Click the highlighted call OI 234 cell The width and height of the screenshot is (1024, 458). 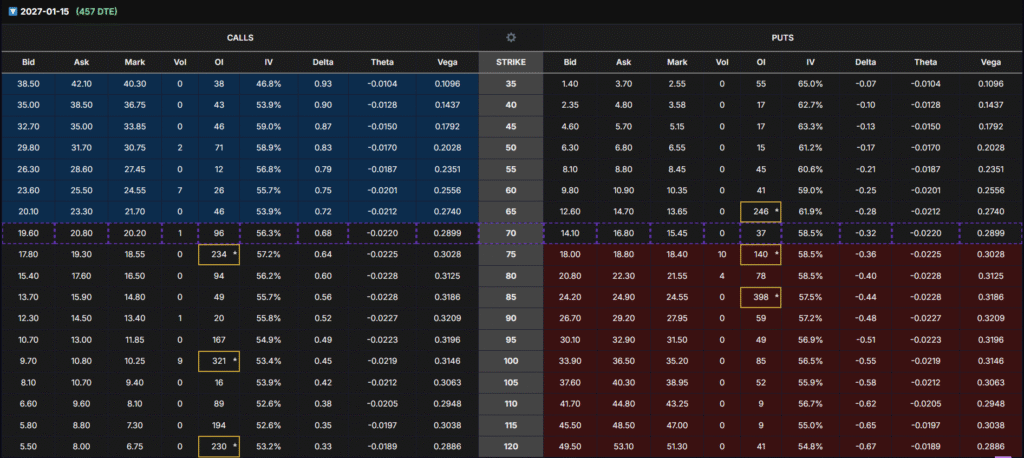pos(216,255)
